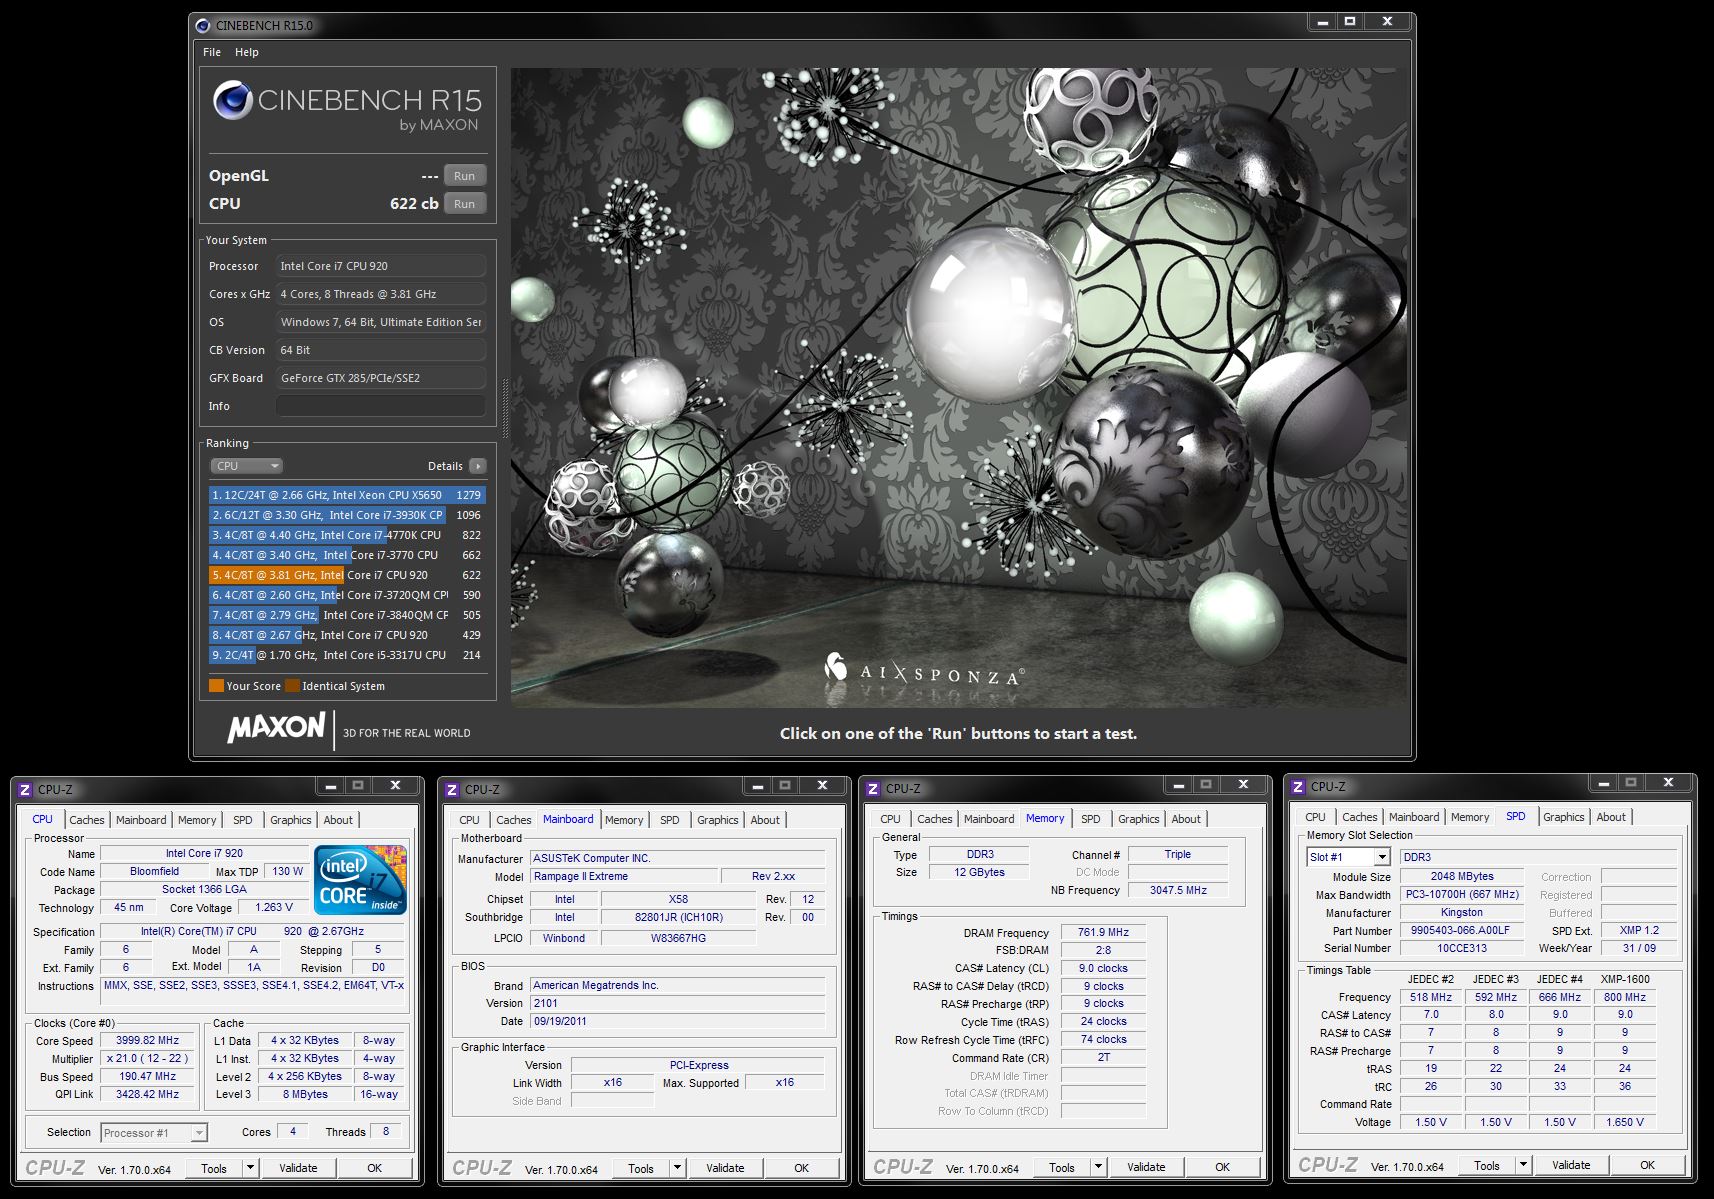The image size is (1714, 1199).
Task: Open Tools dropdown arrow in Mainboard CPU-Z window
Action: click(678, 1168)
